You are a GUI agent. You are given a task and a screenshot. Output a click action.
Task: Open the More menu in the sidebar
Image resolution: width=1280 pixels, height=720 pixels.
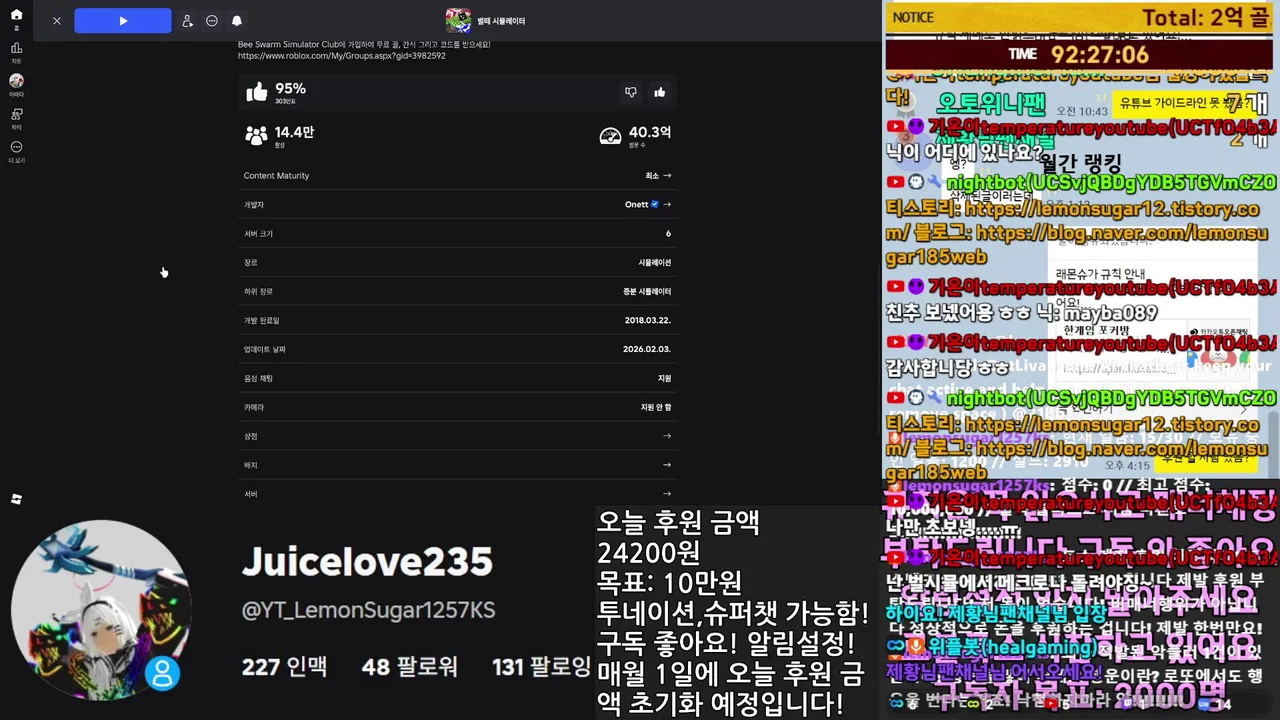pos(16,151)
